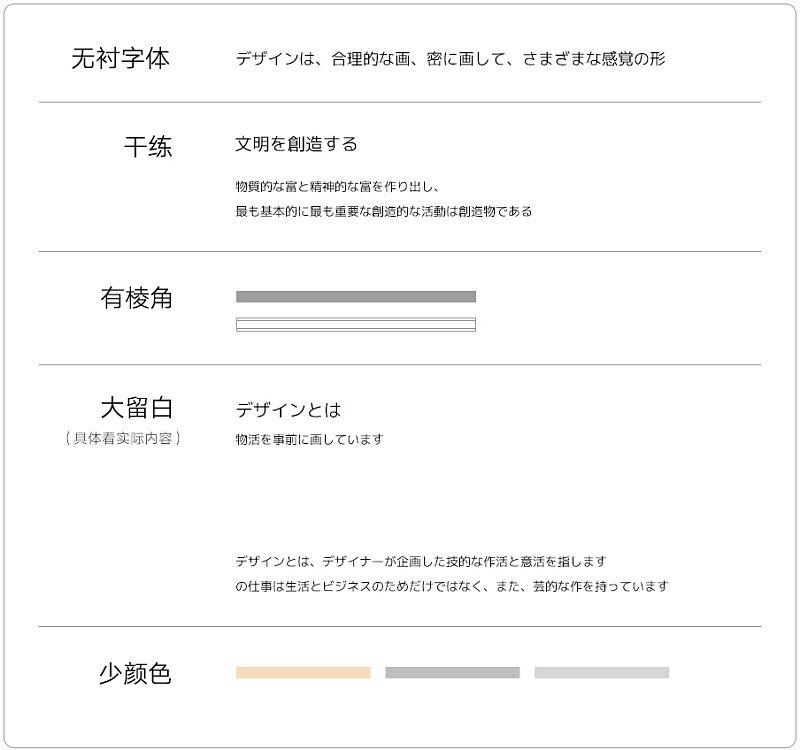Click the solid dark gray bar
Image resolution: width=800 pixels, height=750 pixels.
tap(355, 297)
